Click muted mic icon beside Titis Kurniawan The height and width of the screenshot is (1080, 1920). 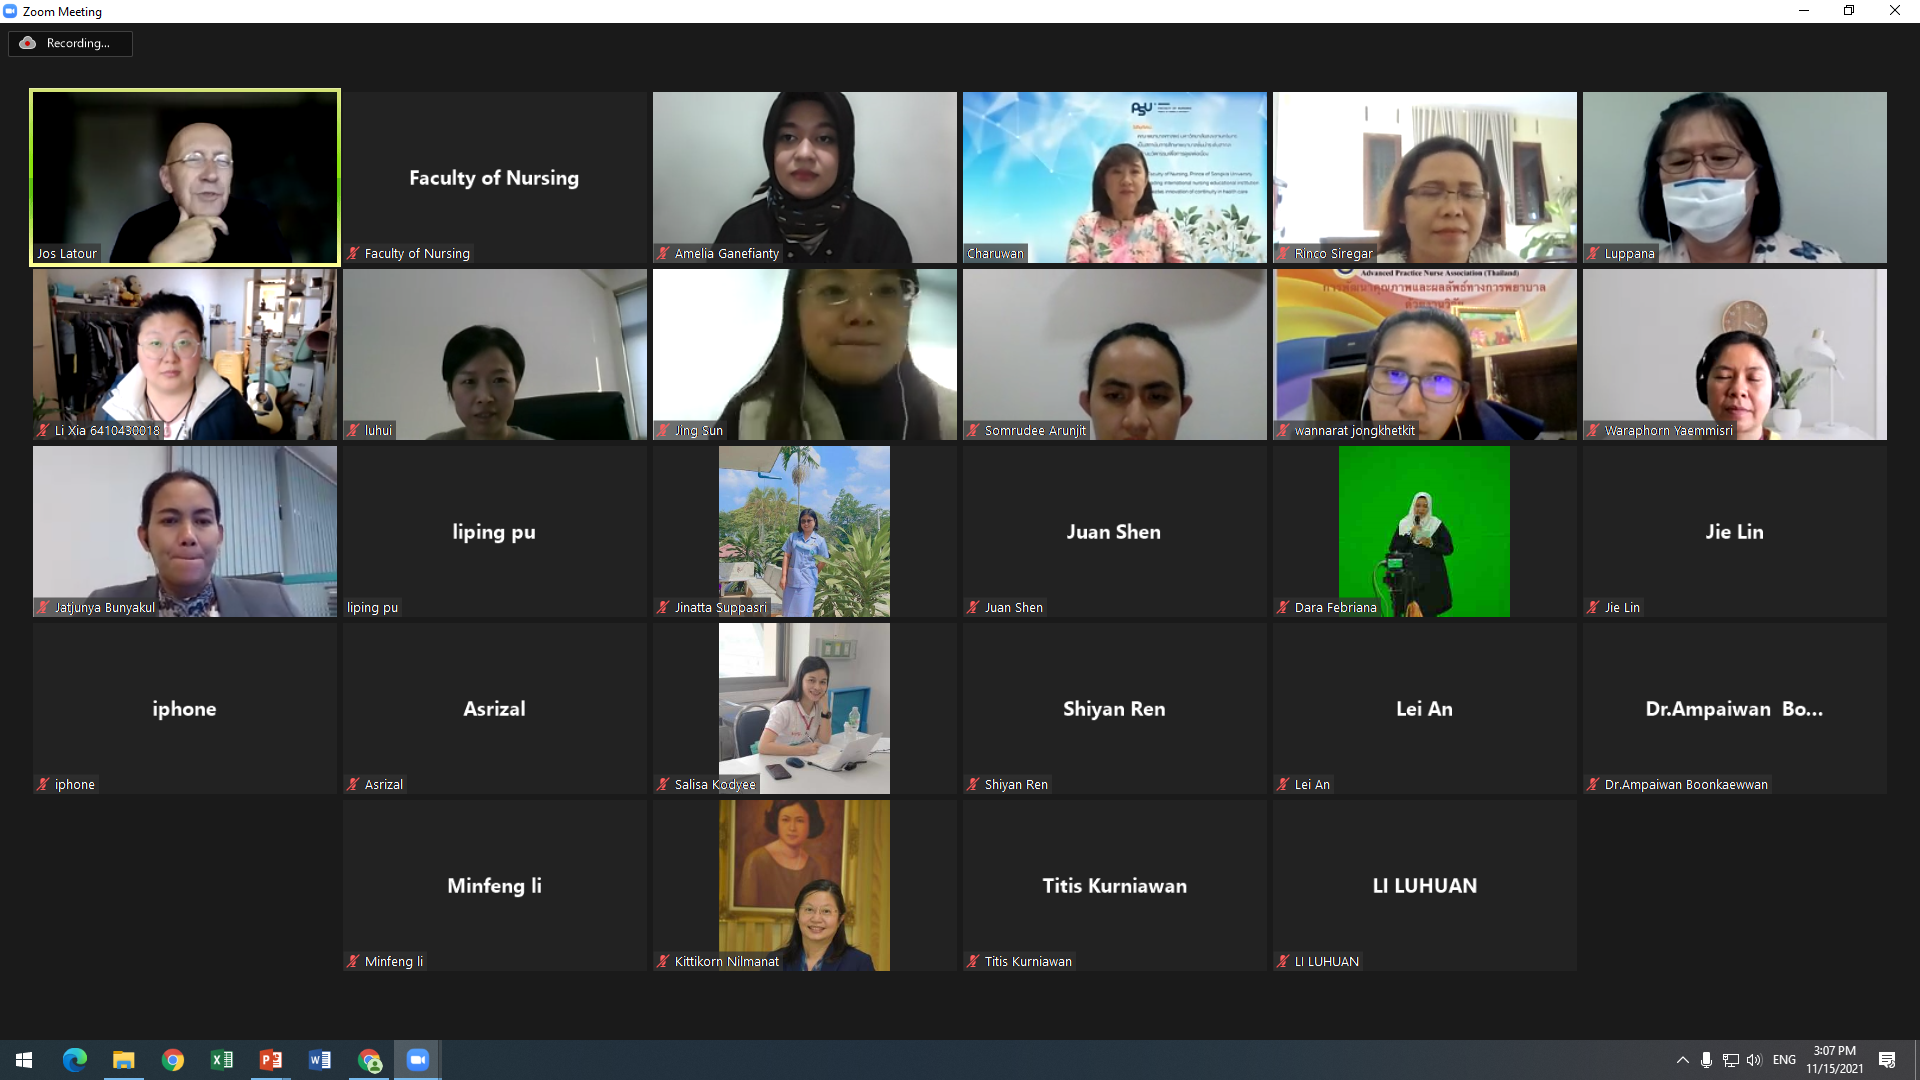973,962
